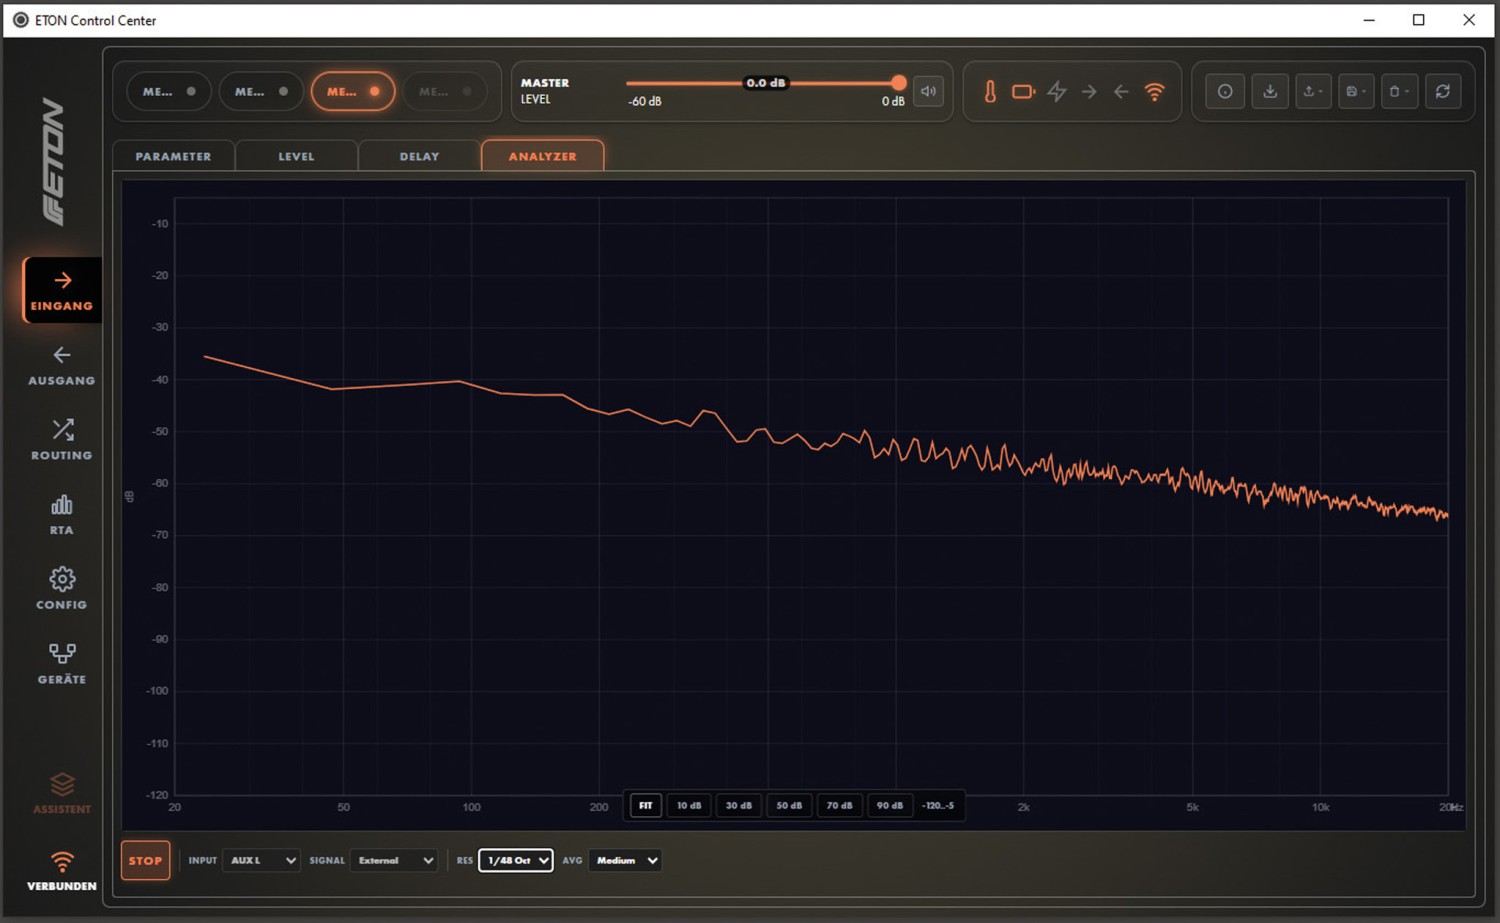Open the SIGNAL dropdown set to External
The image size is (1500, 923).
point(395,860)
